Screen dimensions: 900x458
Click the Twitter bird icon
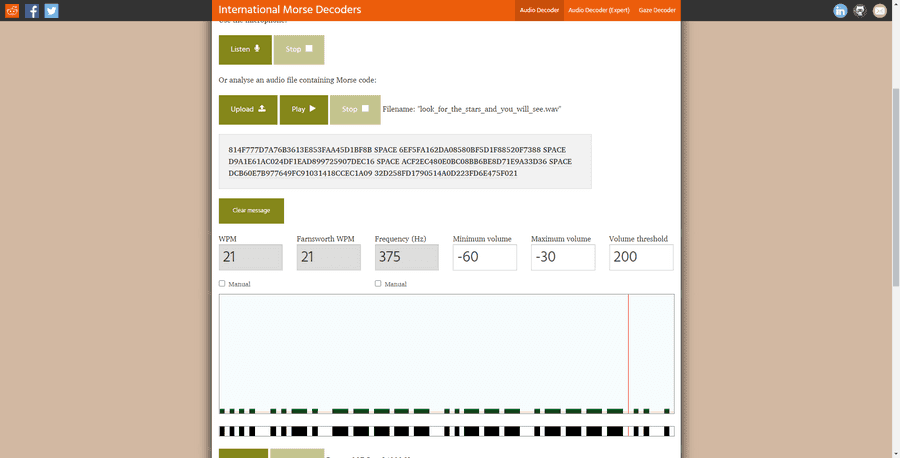click(51, 11)
